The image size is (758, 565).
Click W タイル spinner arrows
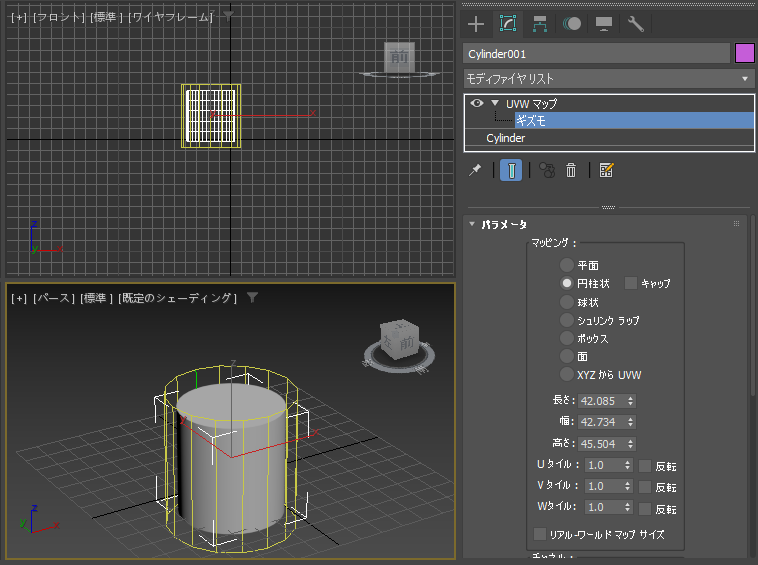pos(627,507)
